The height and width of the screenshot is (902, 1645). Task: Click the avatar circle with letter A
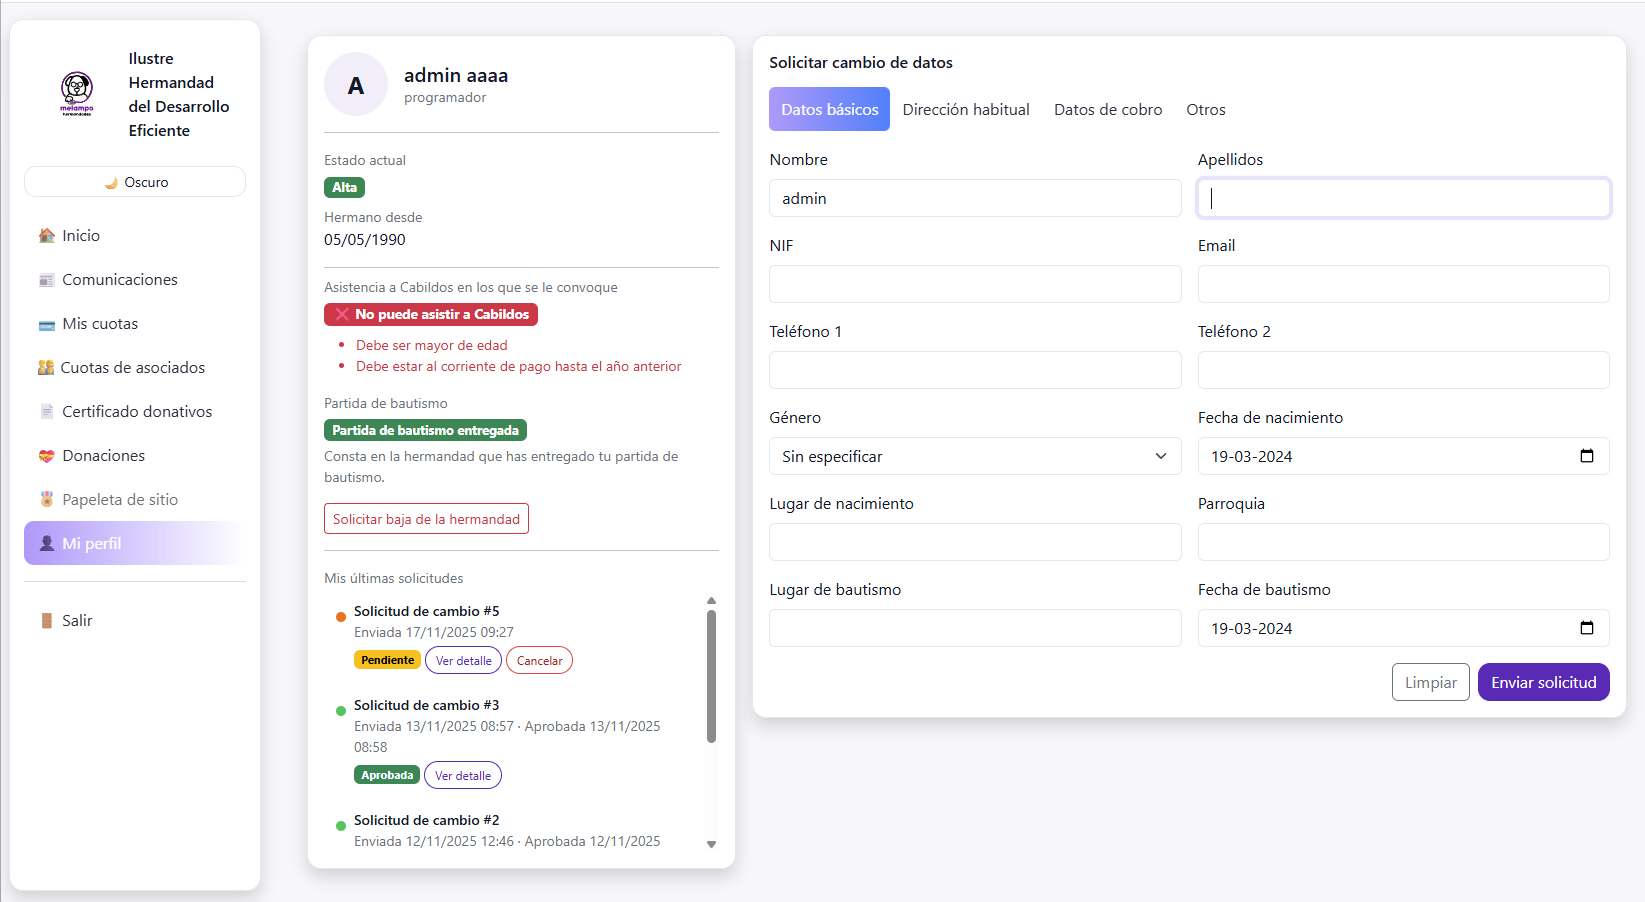tap(356, 85)
